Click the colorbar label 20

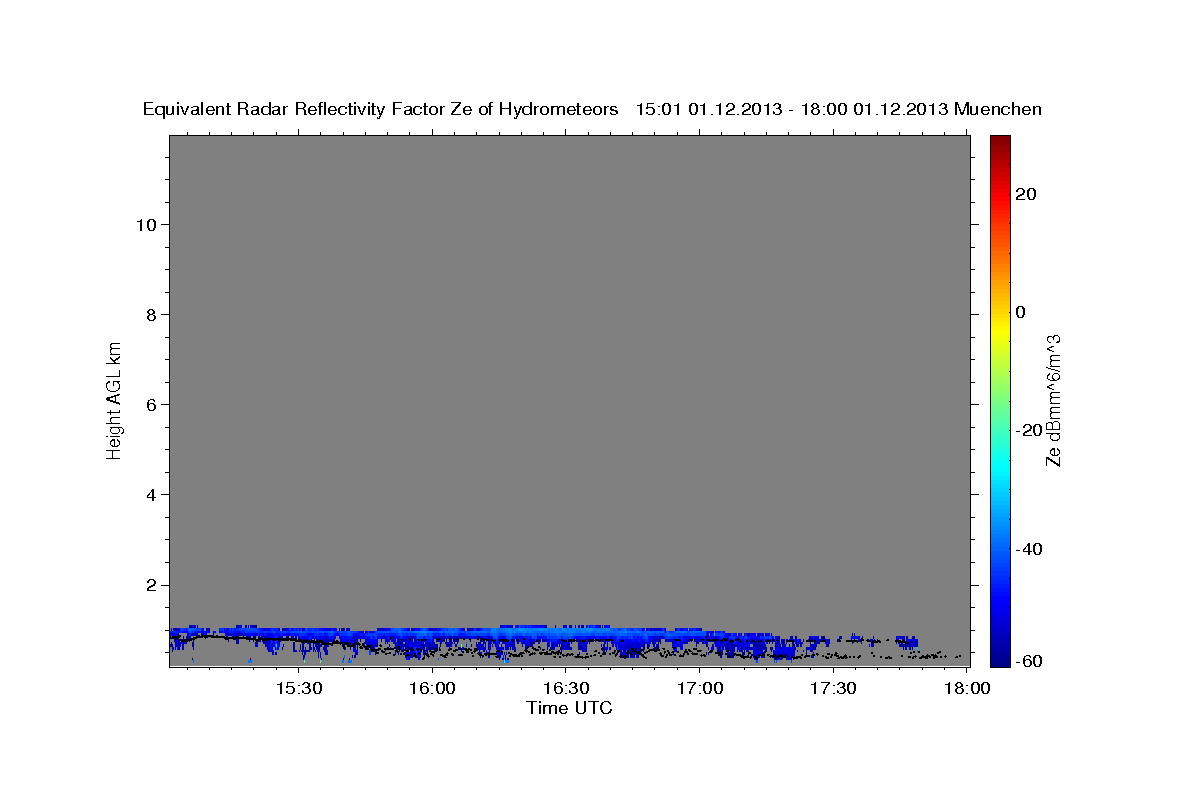[x=1027, y=194]
